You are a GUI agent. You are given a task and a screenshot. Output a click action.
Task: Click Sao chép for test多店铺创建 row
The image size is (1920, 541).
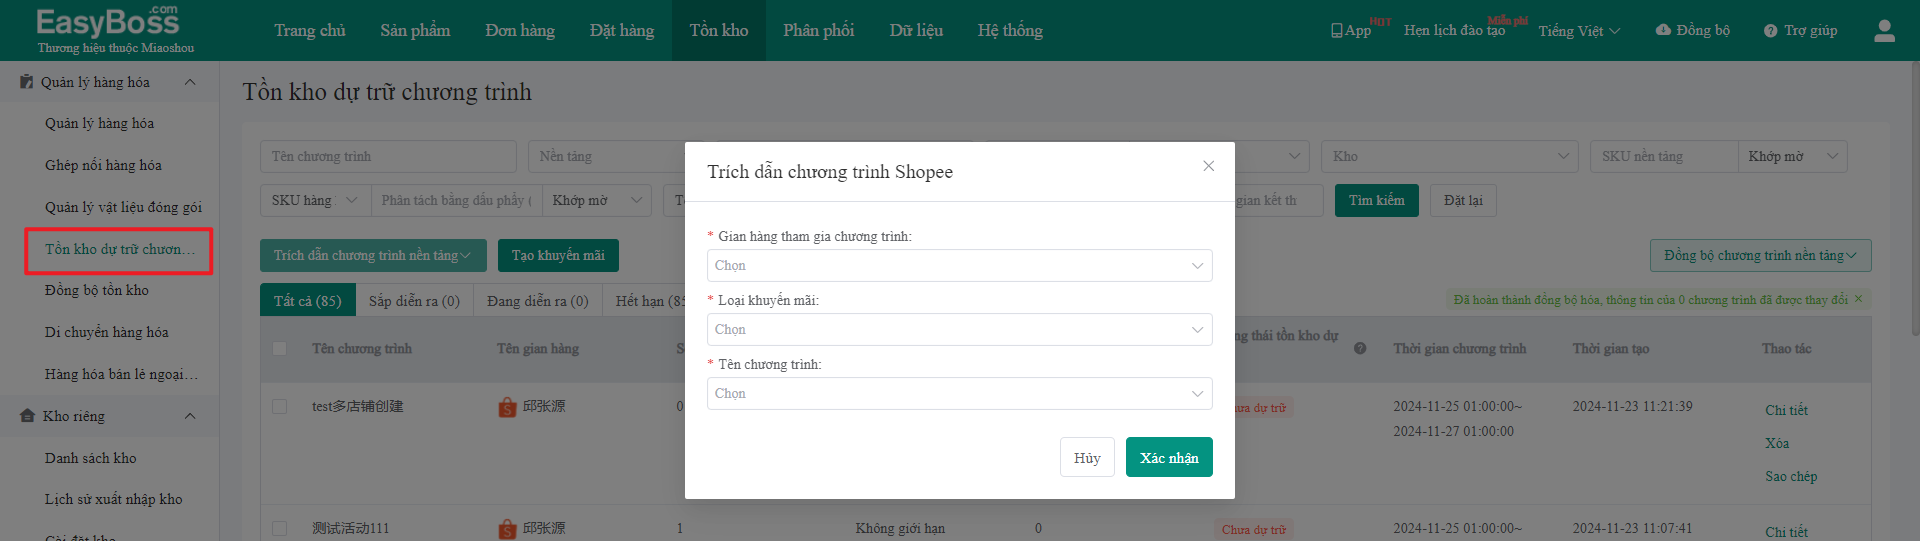pyautogui.click(x=1791, y=476)
